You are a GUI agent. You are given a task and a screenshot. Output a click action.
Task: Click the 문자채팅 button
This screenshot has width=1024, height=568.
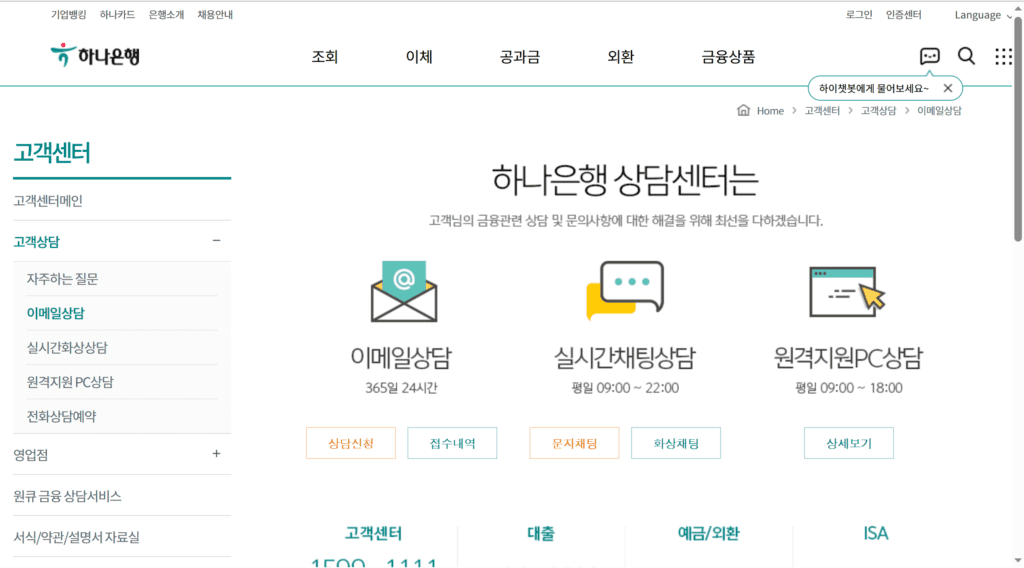click(574, 443)
